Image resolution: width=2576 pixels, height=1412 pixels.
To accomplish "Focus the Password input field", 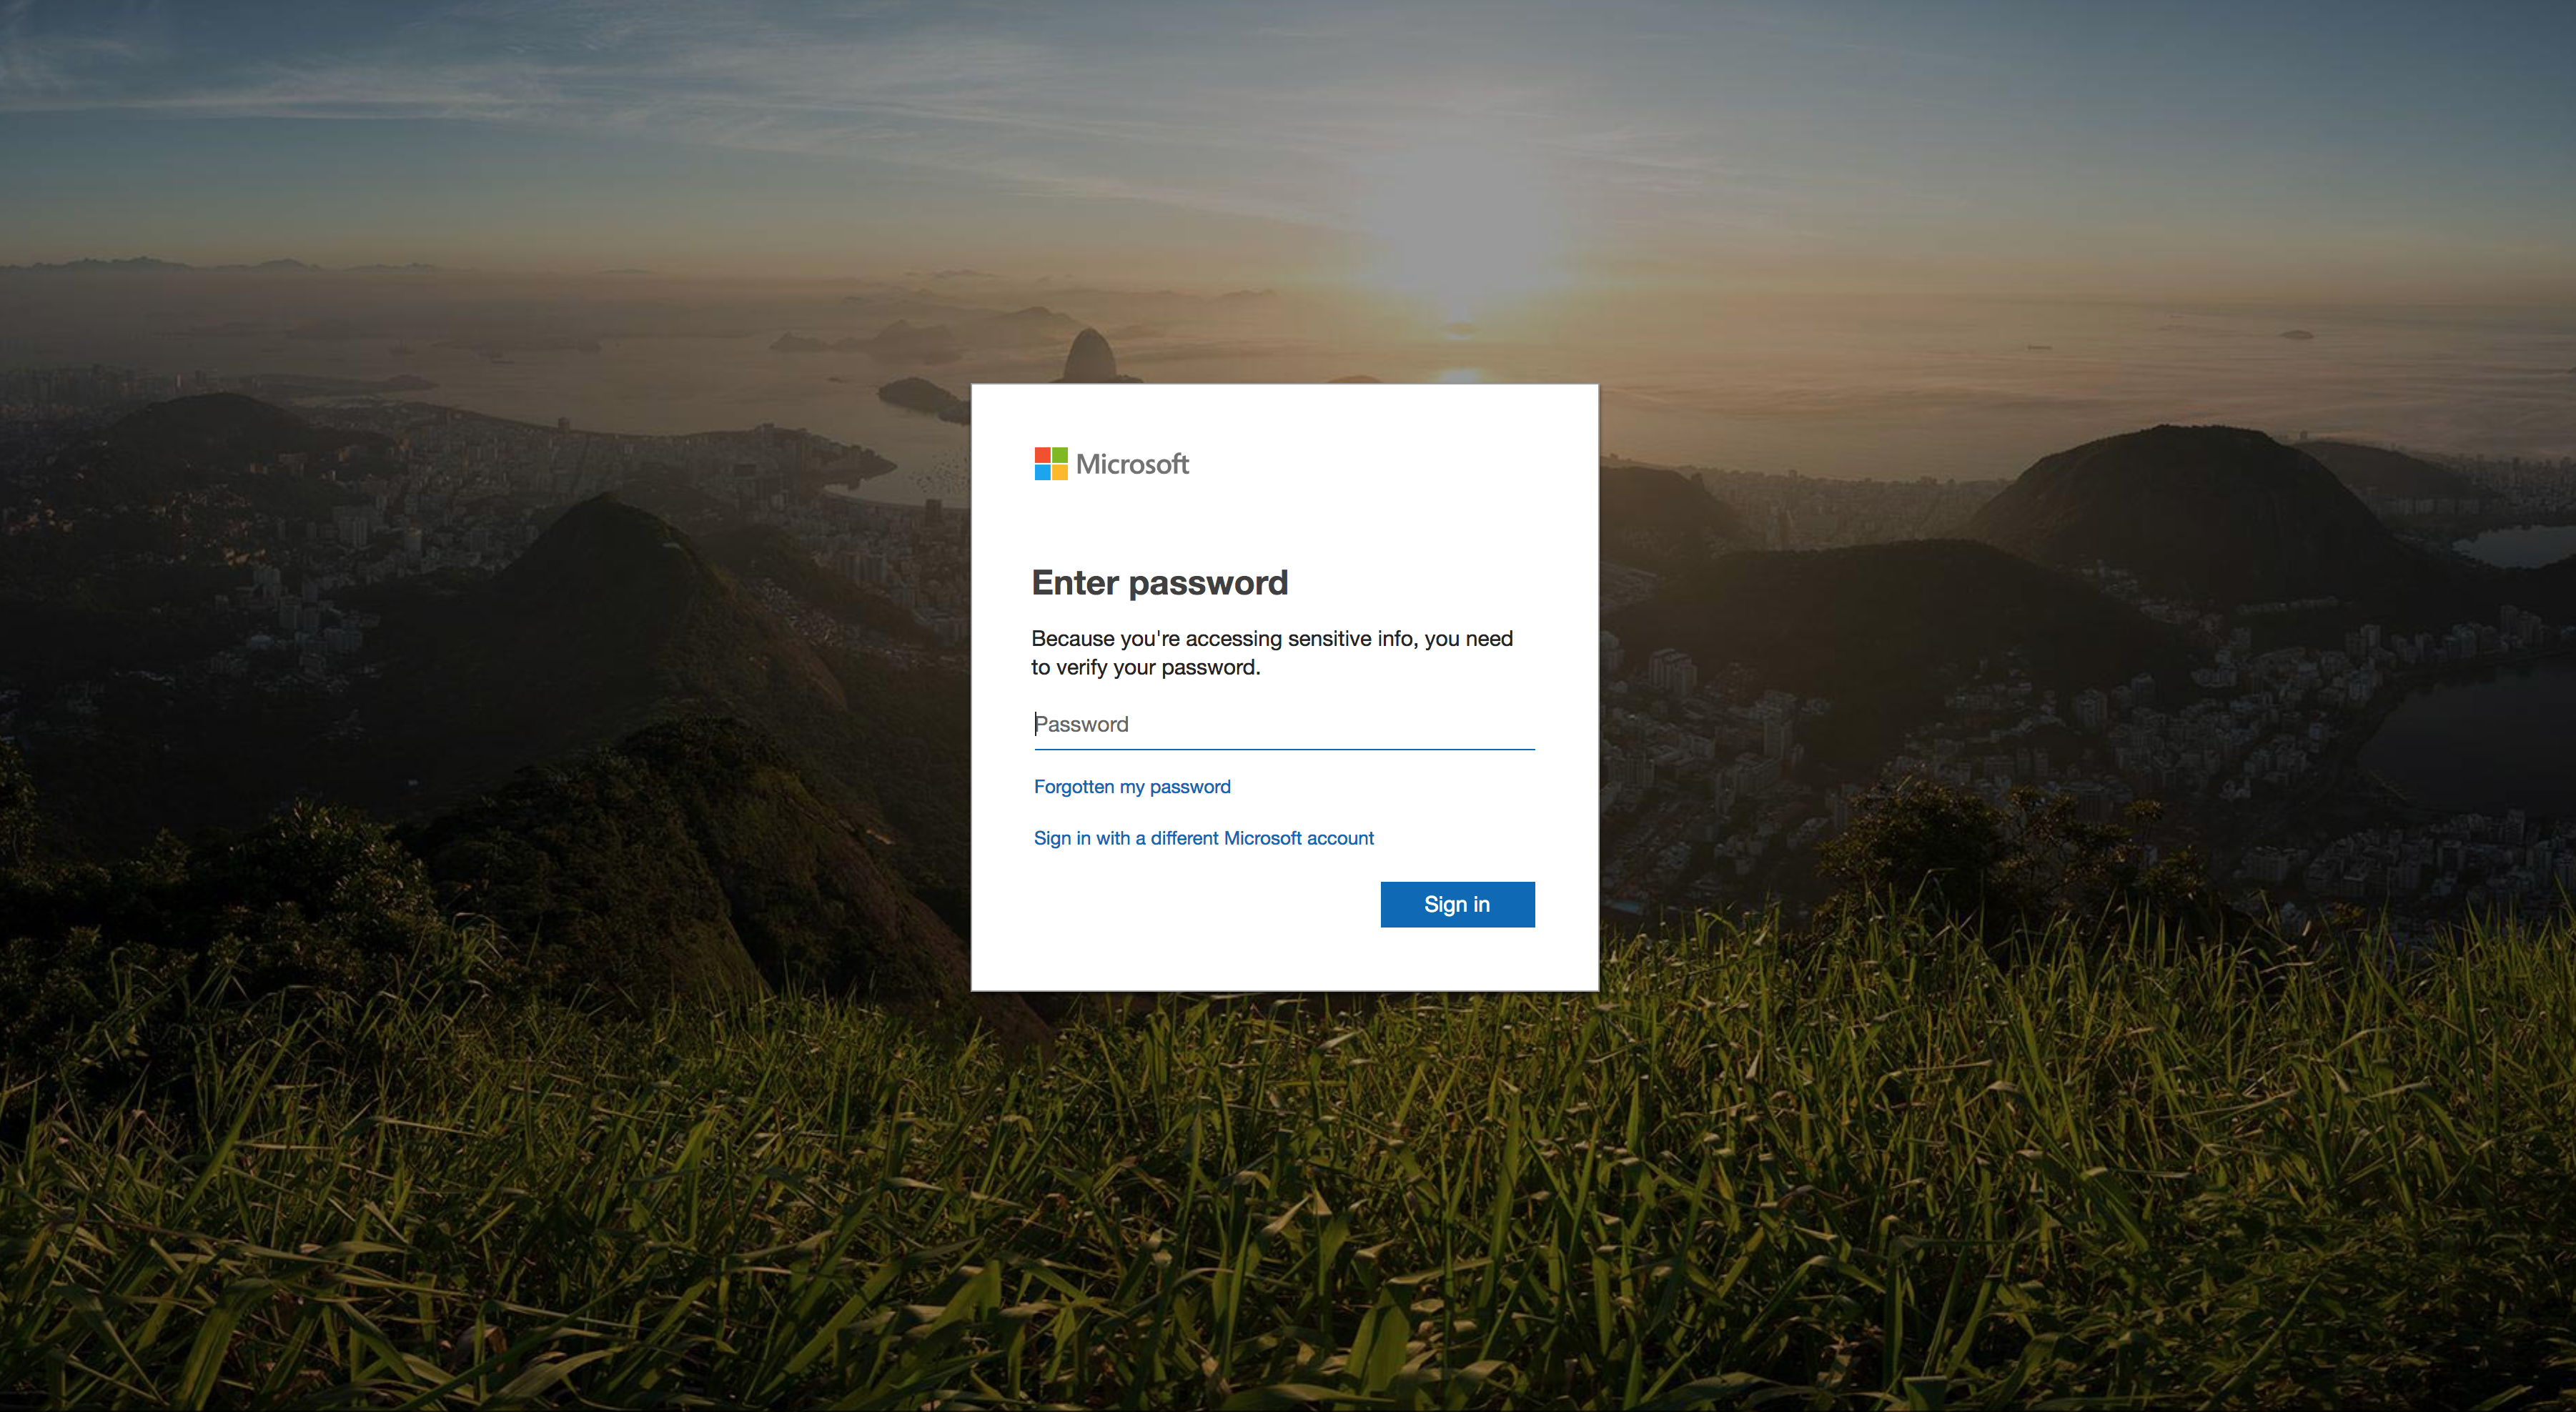I will (x=1284, y=724).
